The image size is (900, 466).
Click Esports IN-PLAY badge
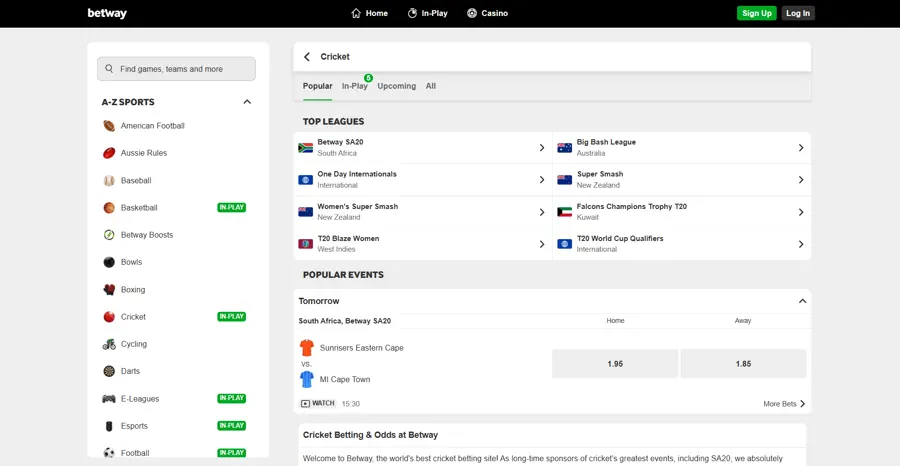pos(231,426)
